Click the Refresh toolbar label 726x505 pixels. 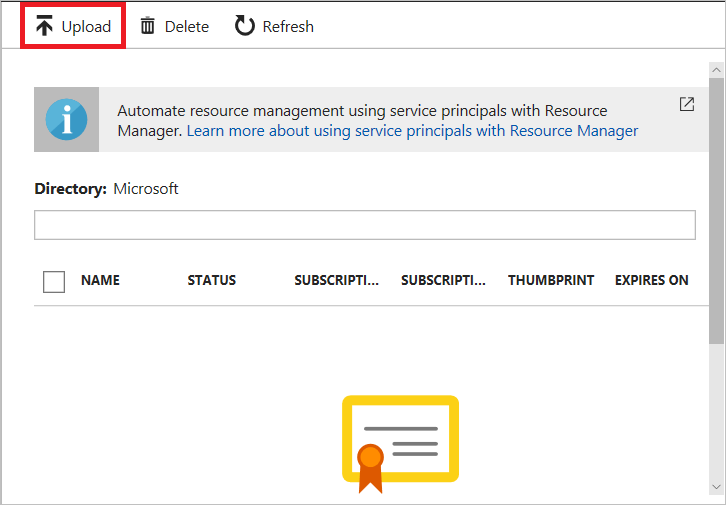pos(288,27)
